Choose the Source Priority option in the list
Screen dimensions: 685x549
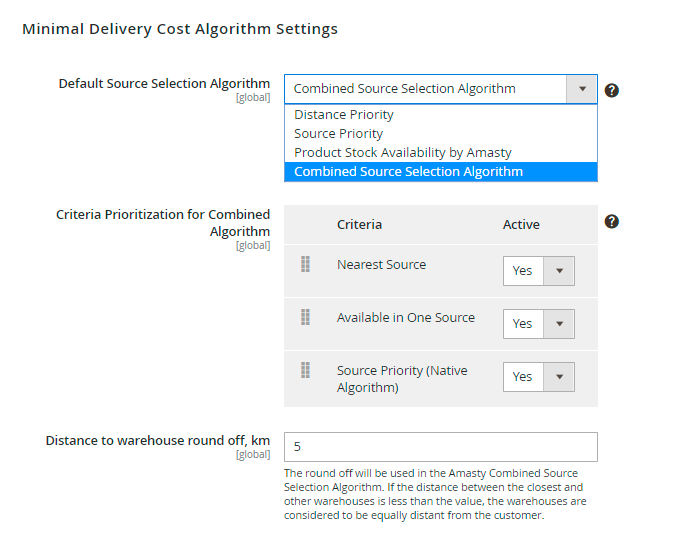tap(339, 134)
